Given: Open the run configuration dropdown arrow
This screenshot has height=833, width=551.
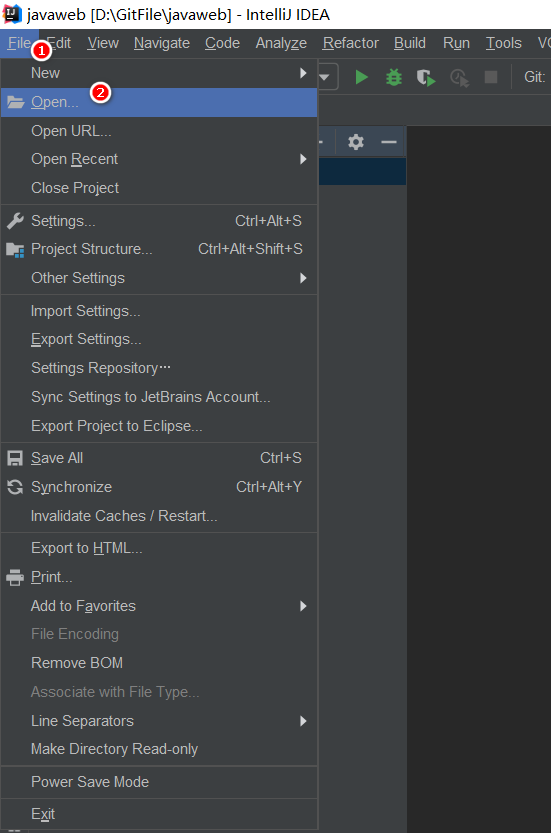Looking at the screenshot, I should pyautogui.click(x=325, y=78).
